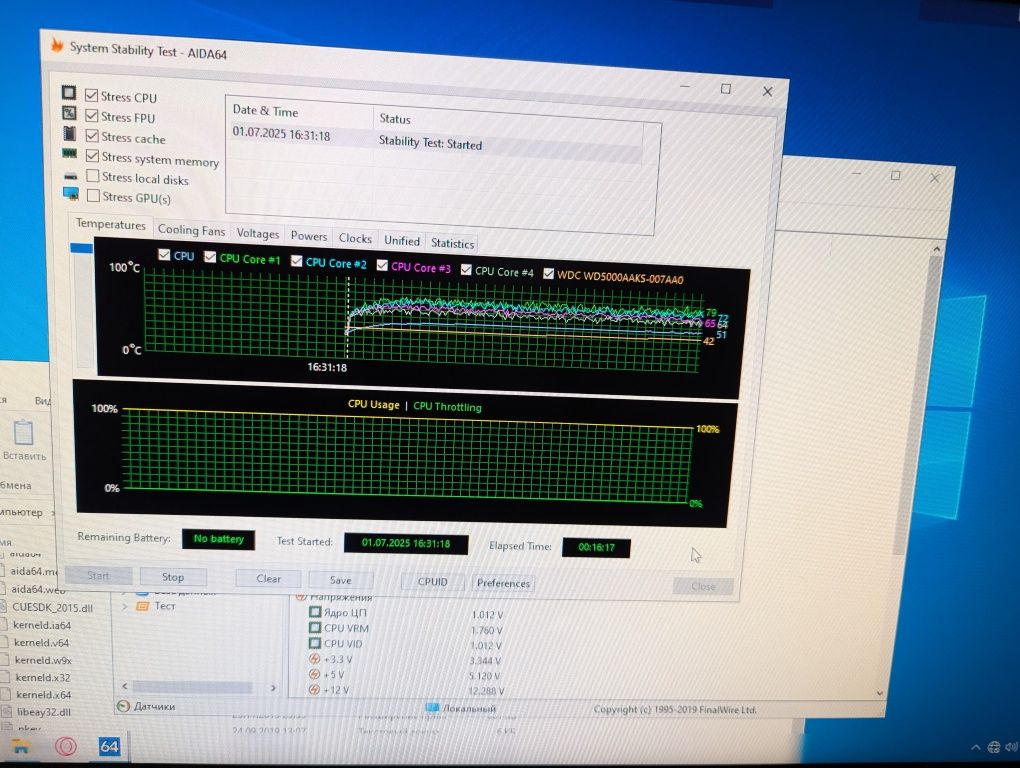Enable the Stress GPU(s) checkbox
The height and width of the screenshot is (768, 1020).
coord(94,195)
